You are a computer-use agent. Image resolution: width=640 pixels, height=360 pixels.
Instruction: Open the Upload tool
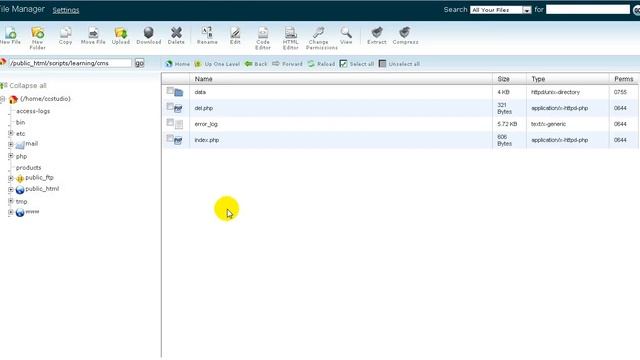121,35
